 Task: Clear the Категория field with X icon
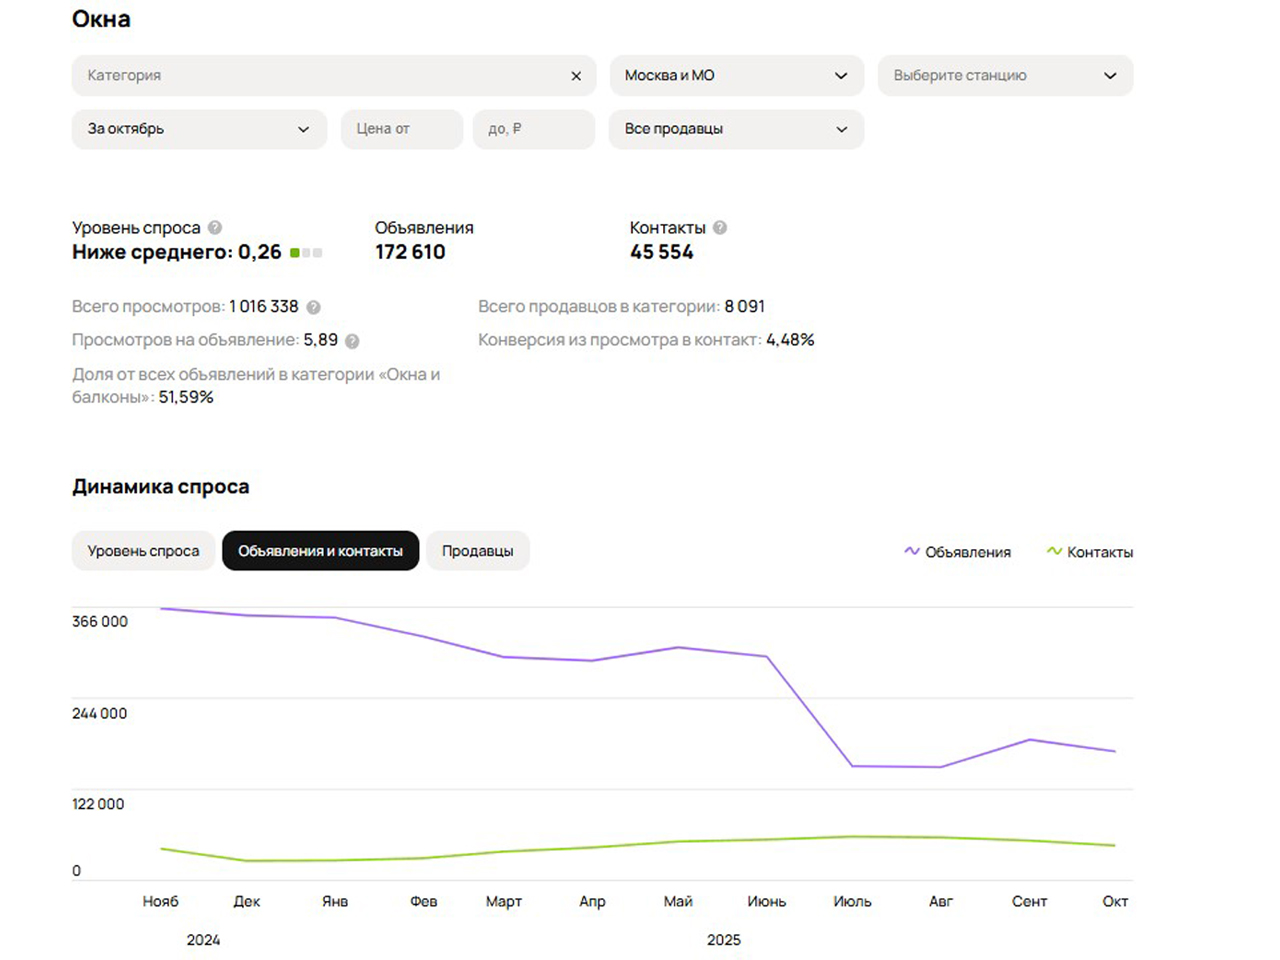[576, 76]
